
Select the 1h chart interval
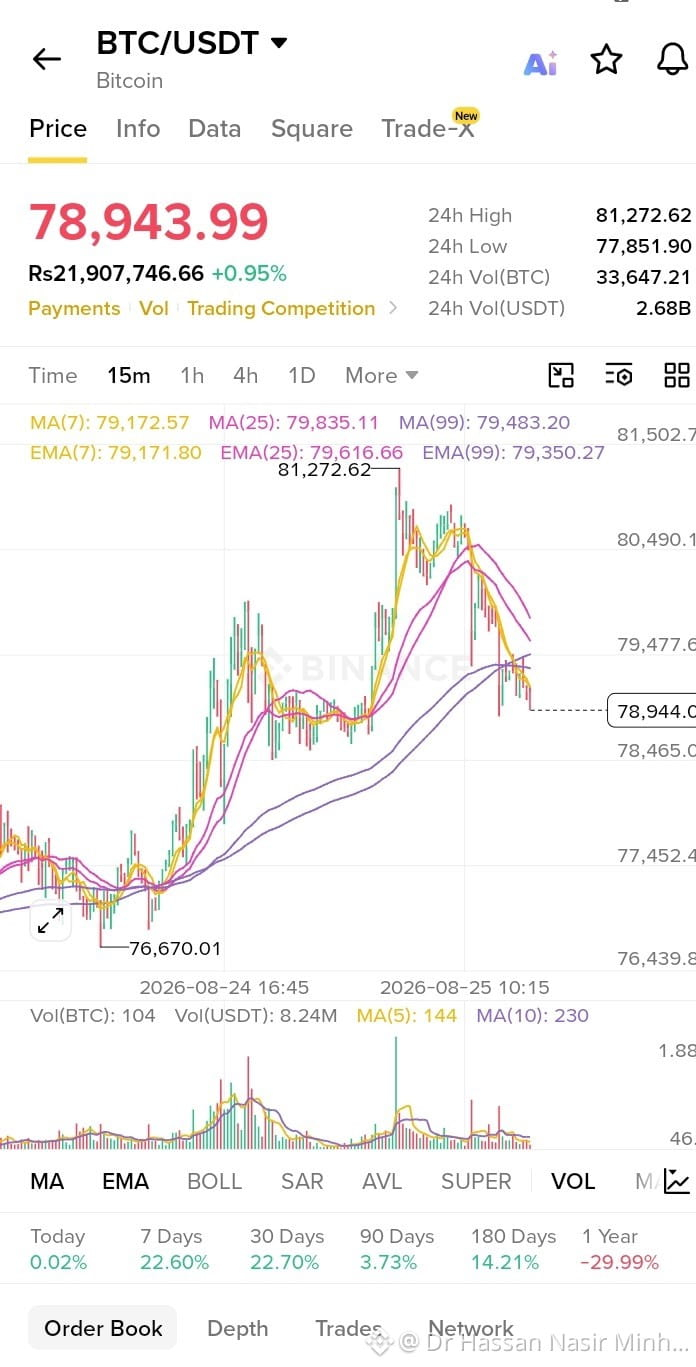192,375
